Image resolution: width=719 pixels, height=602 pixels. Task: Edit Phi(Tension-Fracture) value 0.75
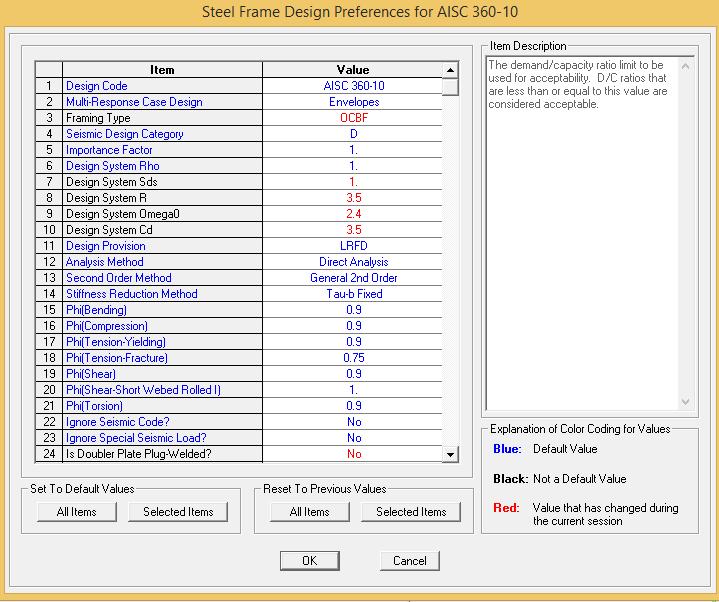pyautogui.click(x=354, y=358)
